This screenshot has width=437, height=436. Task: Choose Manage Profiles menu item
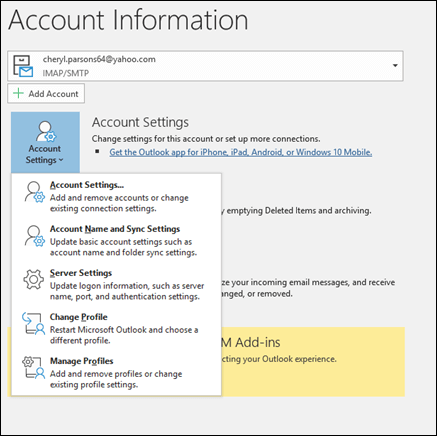pyautogui.click(x=116, y=372)
